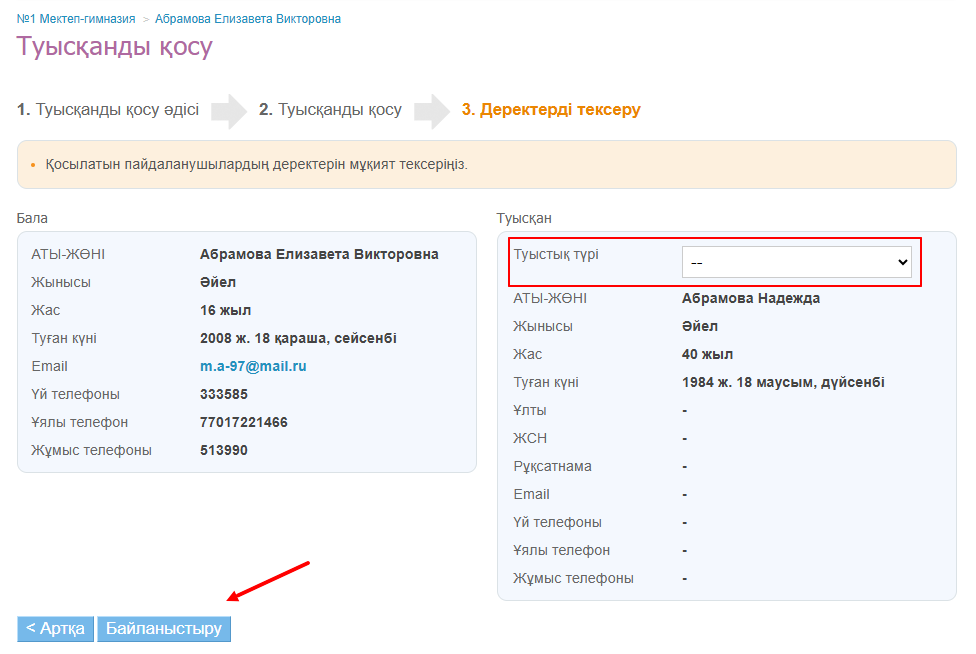The image size is (976, 654).
Task: Open the №1 Мектеп-гимназия breadcrumb link
Action: click(76, 19)
